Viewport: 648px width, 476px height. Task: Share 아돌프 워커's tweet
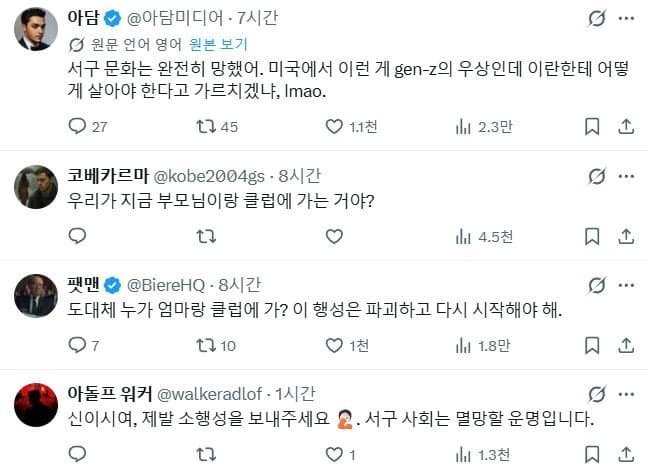tap(626, 456)
